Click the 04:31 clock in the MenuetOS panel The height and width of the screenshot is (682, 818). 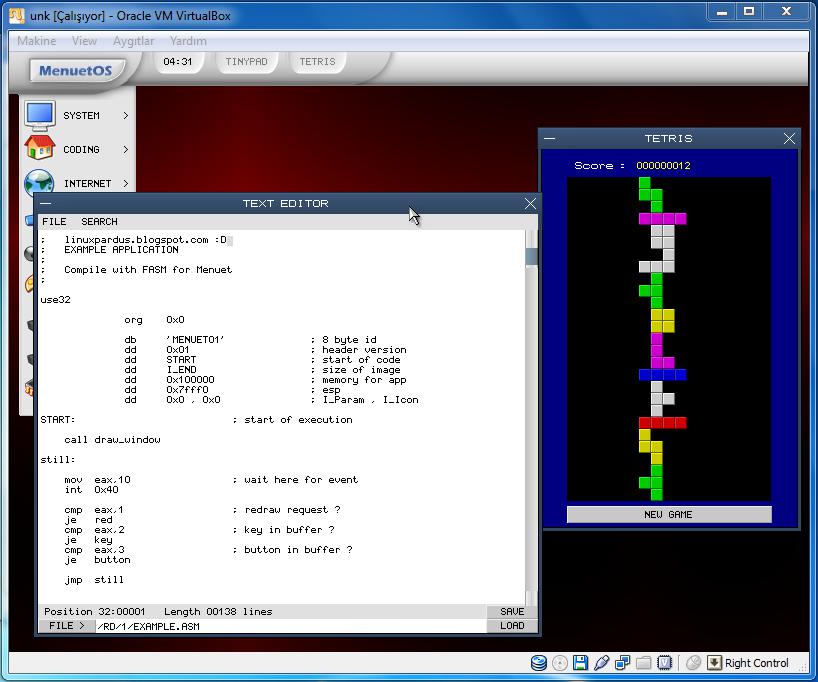(177, 62)
